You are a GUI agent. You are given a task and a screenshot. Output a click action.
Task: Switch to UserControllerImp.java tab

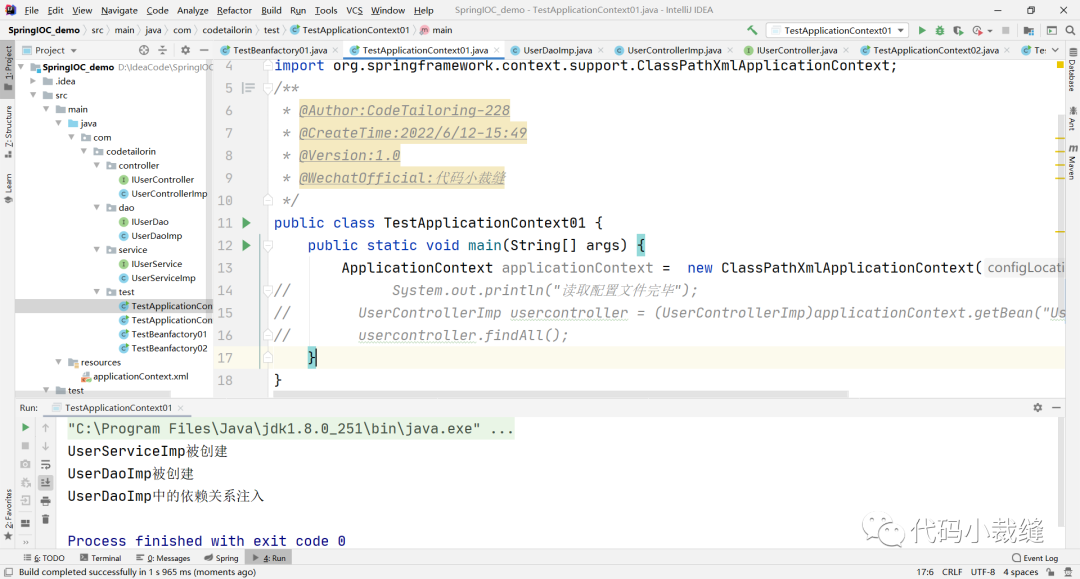[674, 50]
